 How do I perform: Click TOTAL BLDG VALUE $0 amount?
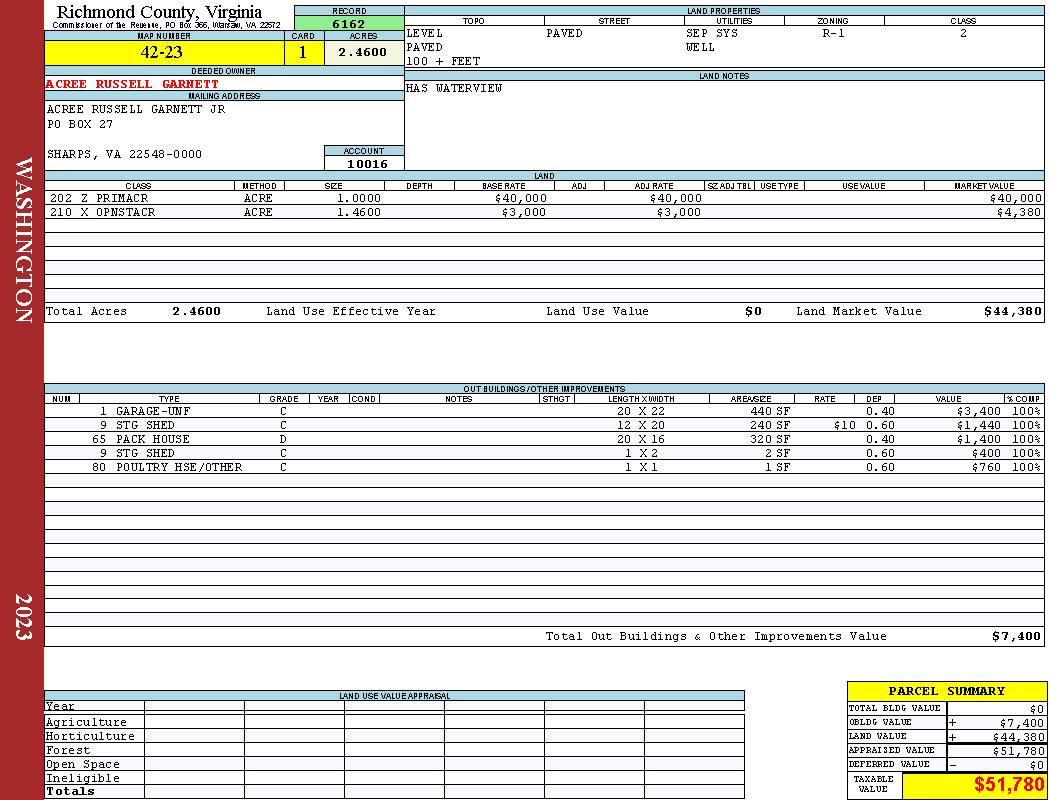tap(1037, 709)
